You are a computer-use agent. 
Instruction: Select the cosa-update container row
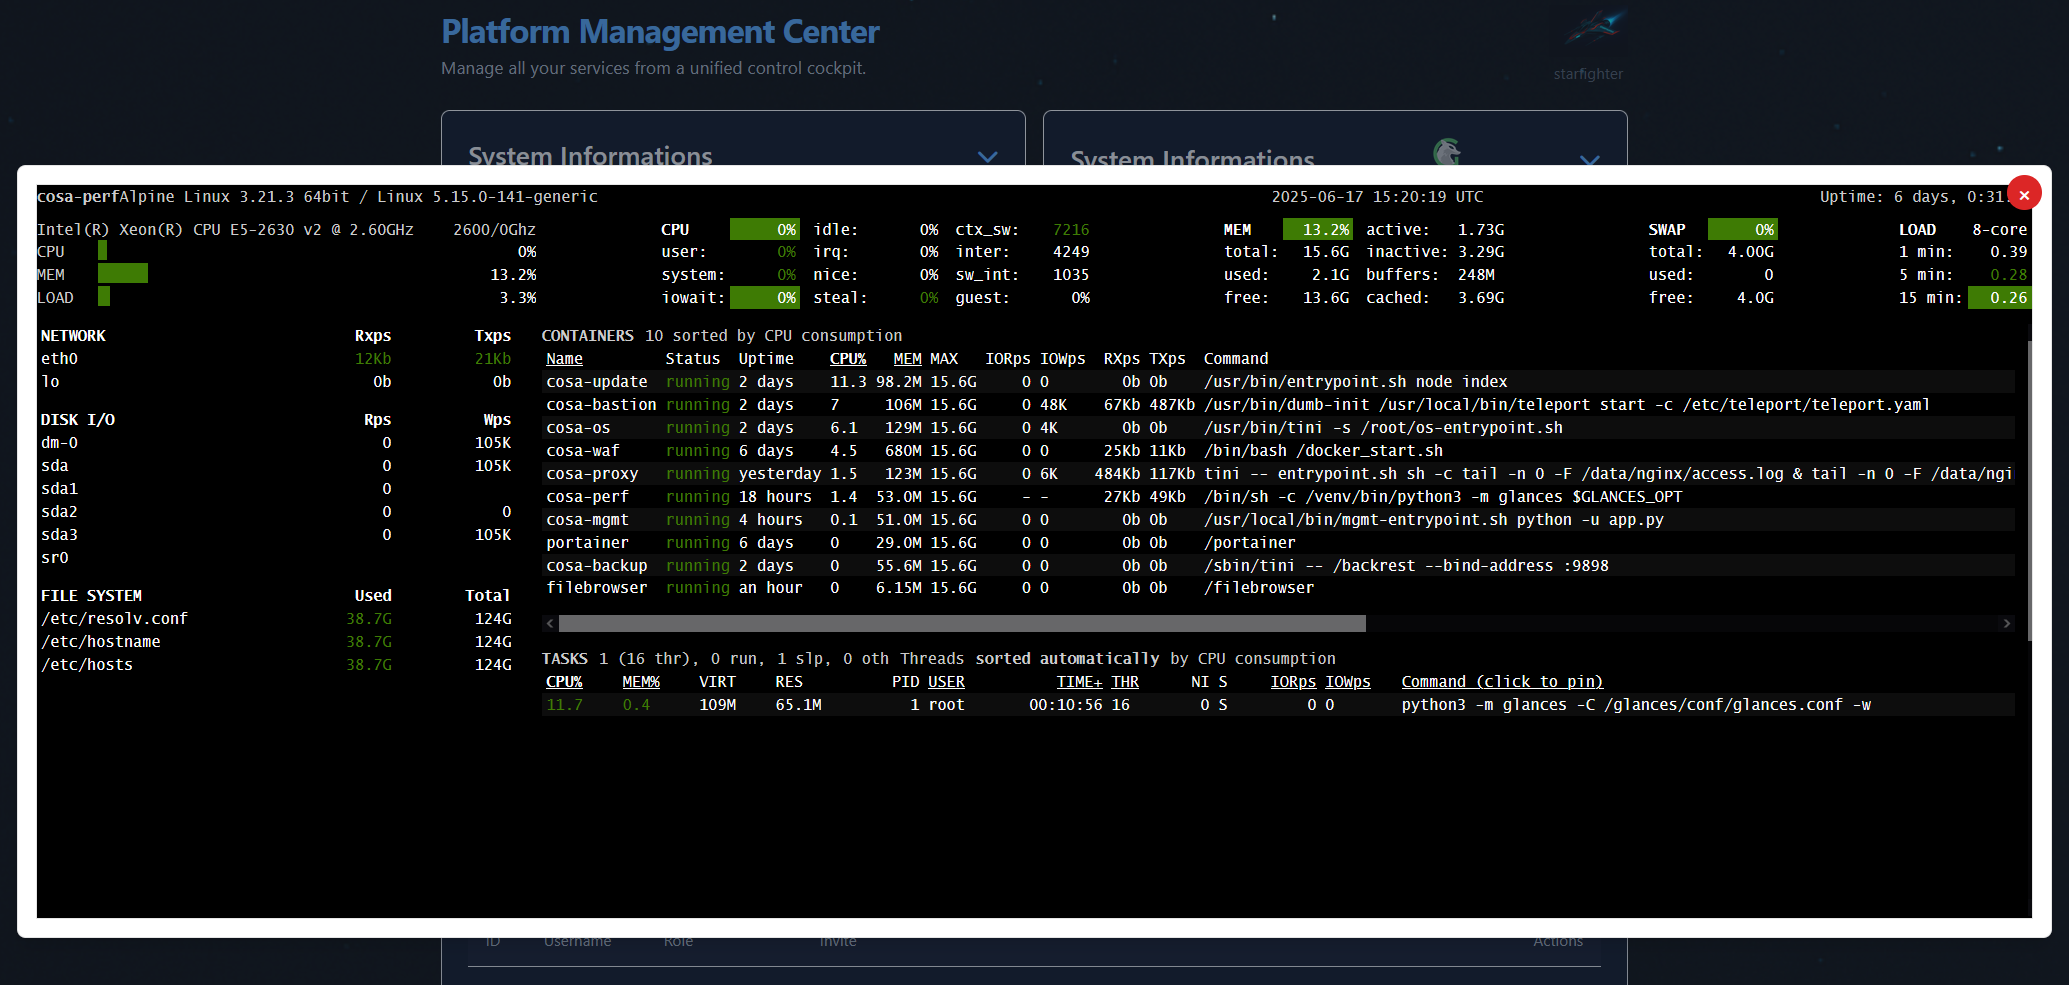pyautogui.click(x=1278, y=381)
